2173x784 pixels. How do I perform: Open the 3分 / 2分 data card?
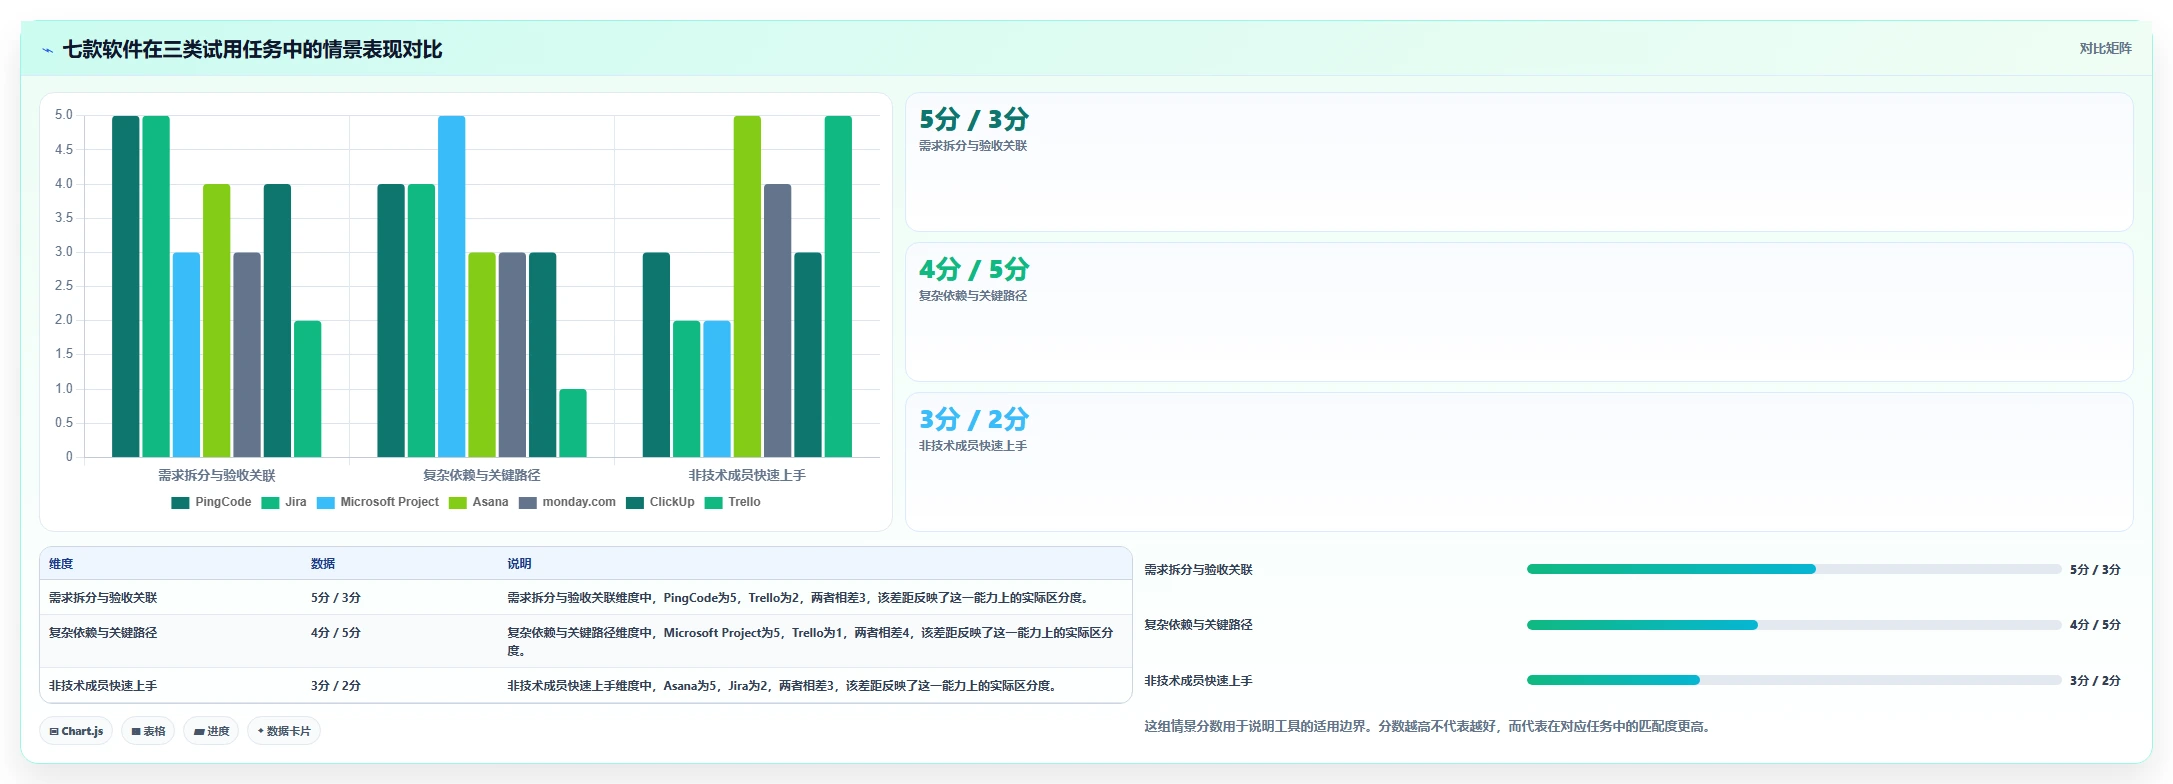pos(1519,462)
